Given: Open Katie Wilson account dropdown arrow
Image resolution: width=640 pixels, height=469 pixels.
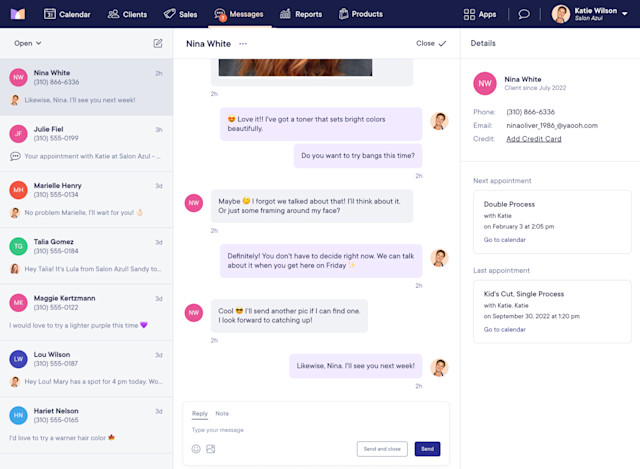Looking at the screenshot, I should click(624, 14).
